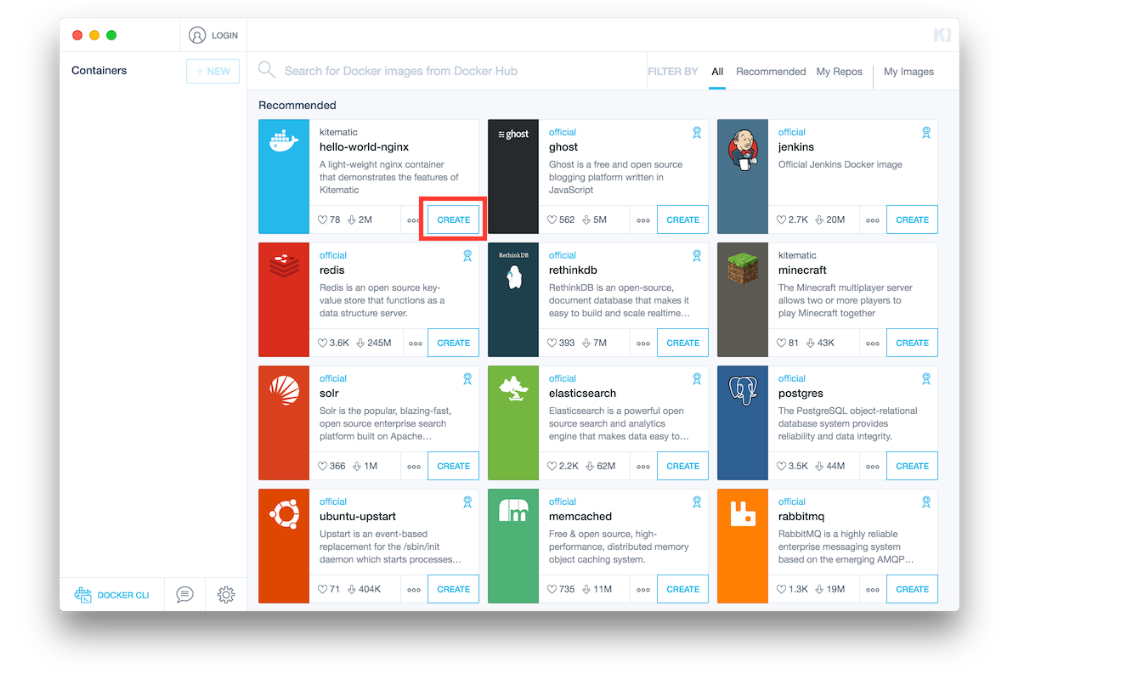Click the heart icon on redis card

[322, 343]
